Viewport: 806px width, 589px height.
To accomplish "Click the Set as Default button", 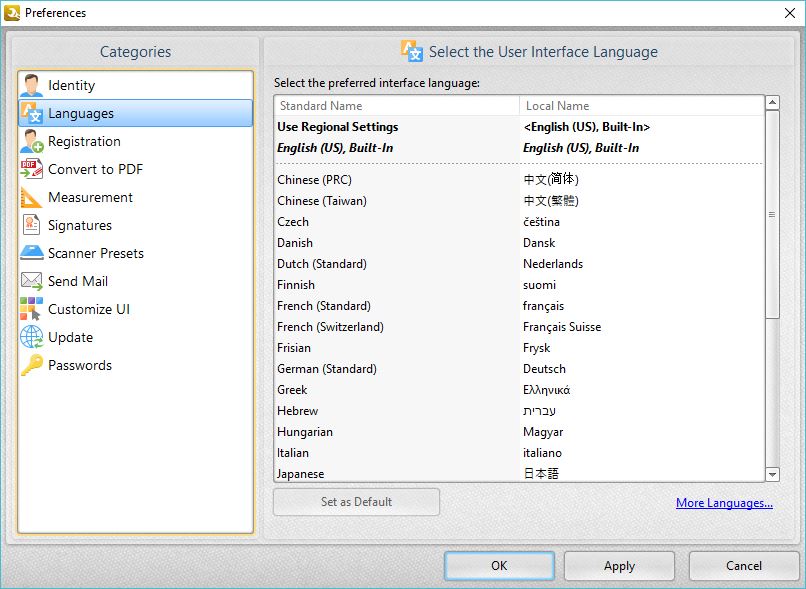I will click(x=356, y=501).
